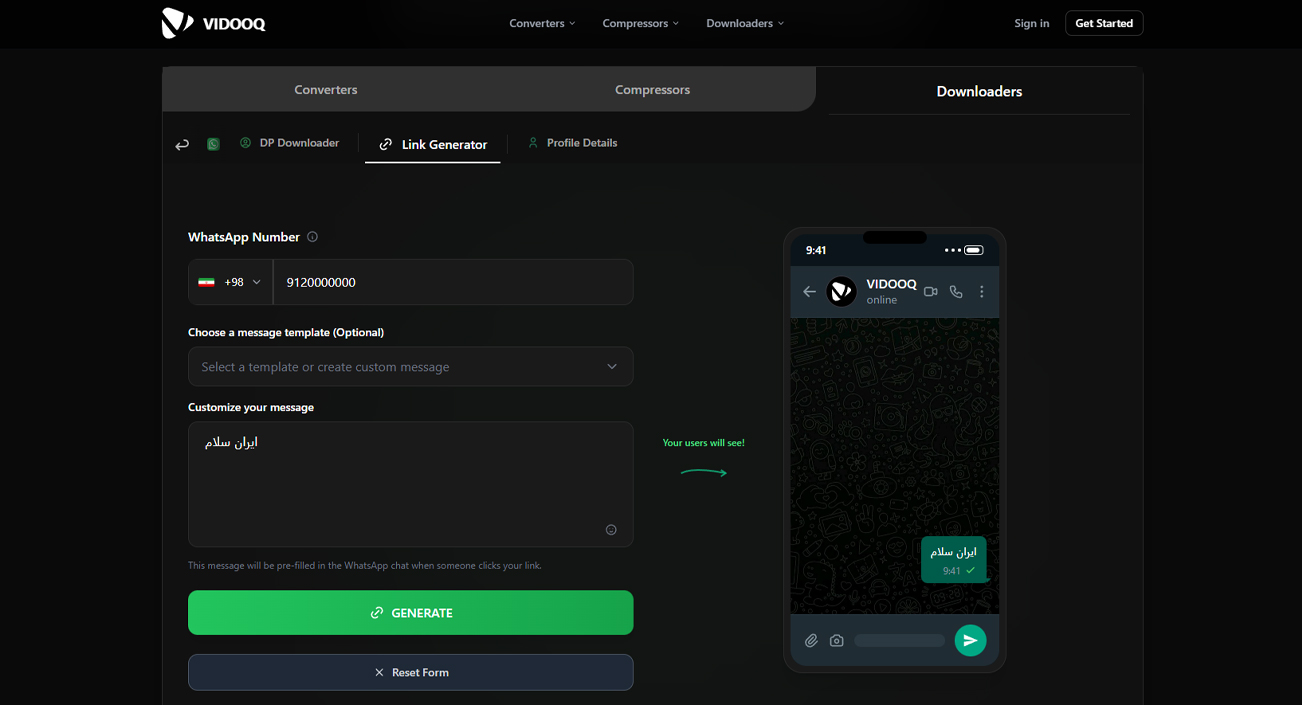This screenshot has height=705, width=1302.
Task: Tap the voice call icon in phone preview
Action: pyautogui.click(x=956, y=292)
